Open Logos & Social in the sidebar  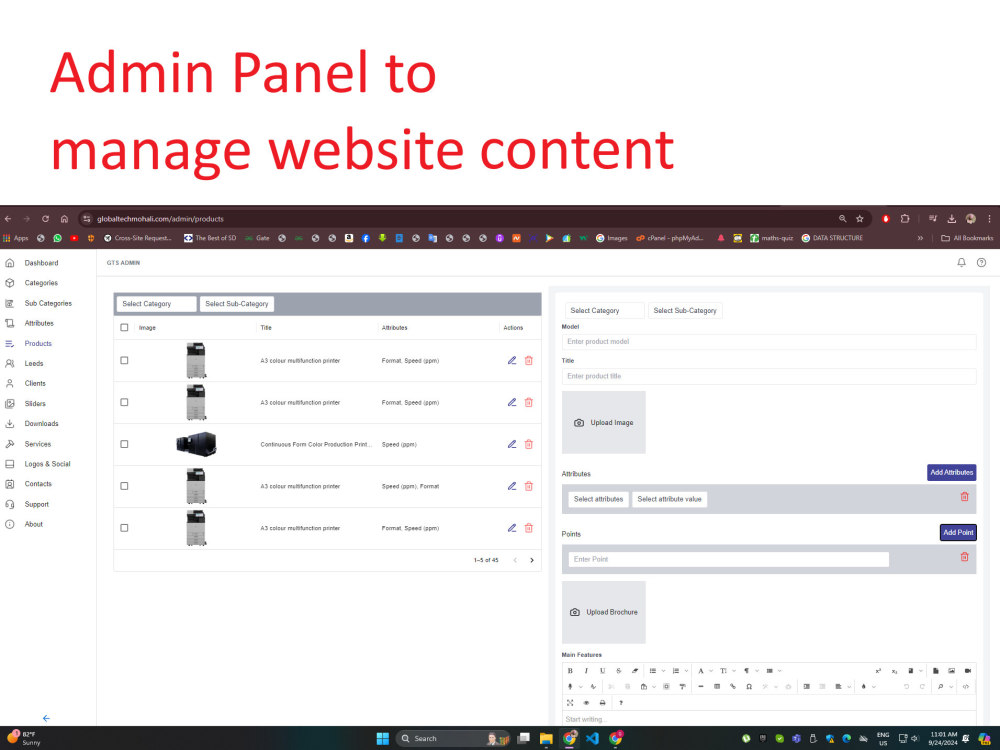47,464
